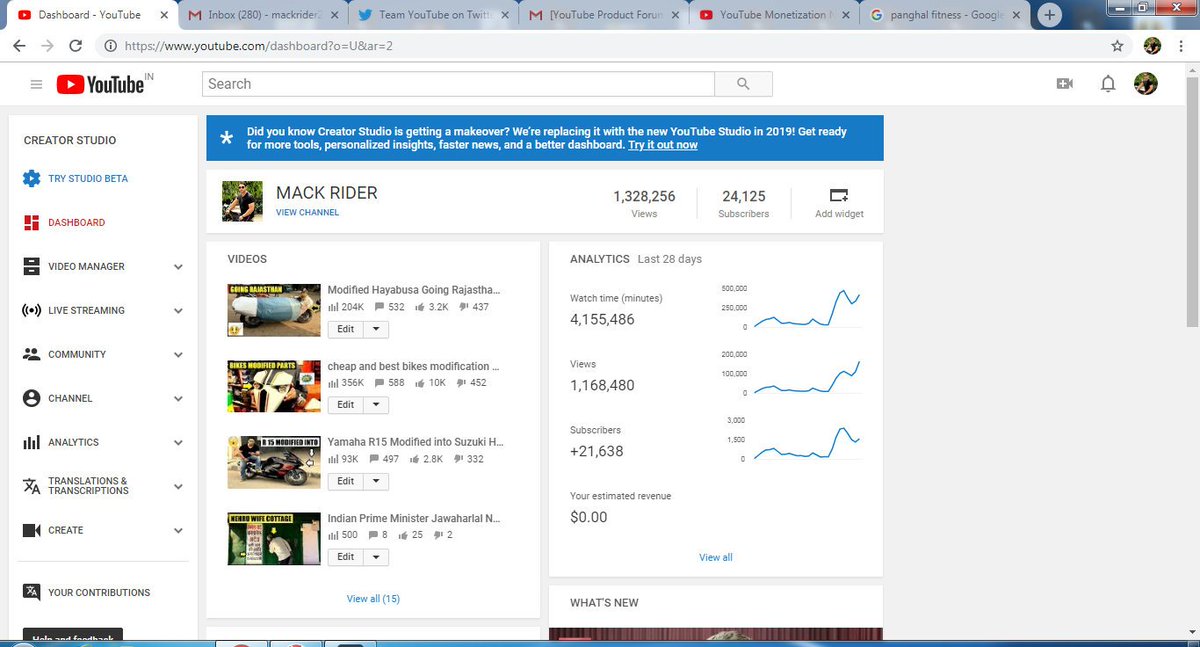Expand the Channel section
This screenshot has height=647, width=1200.
pyautogui.click(x=178, y=399)
